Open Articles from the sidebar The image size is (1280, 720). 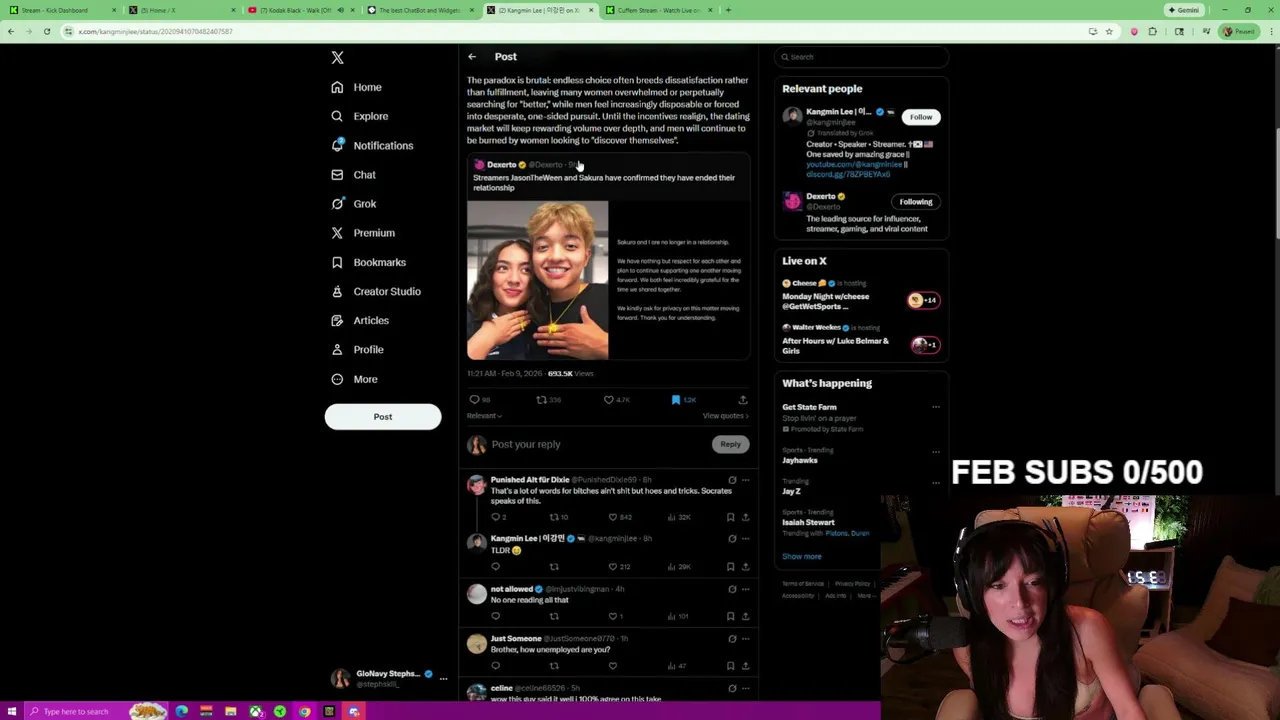pos(360,320)
